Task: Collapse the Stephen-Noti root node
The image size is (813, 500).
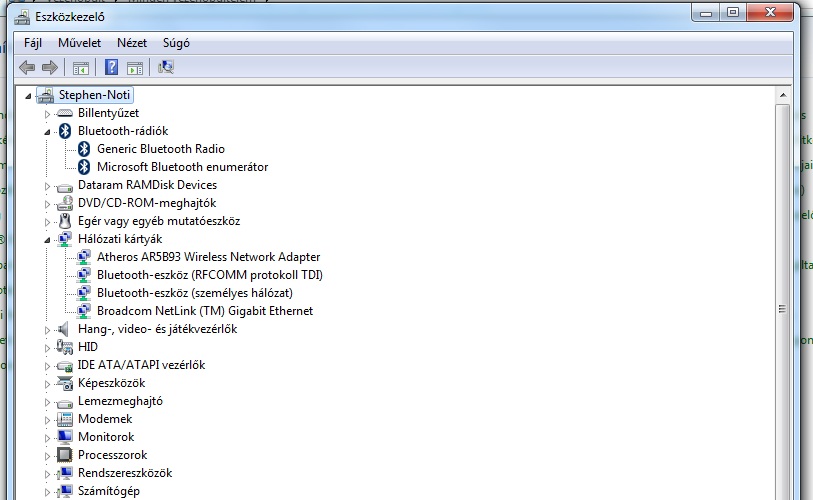Action: click(28, 96)
